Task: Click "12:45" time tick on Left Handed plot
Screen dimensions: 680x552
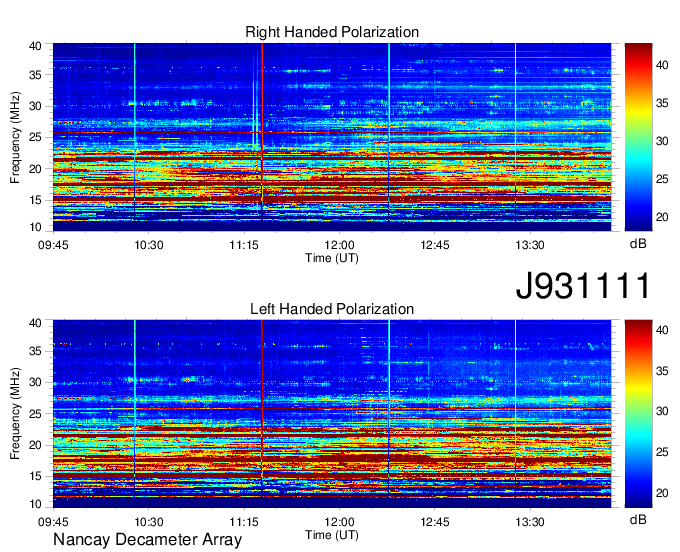Action: [x=435, y=522]
